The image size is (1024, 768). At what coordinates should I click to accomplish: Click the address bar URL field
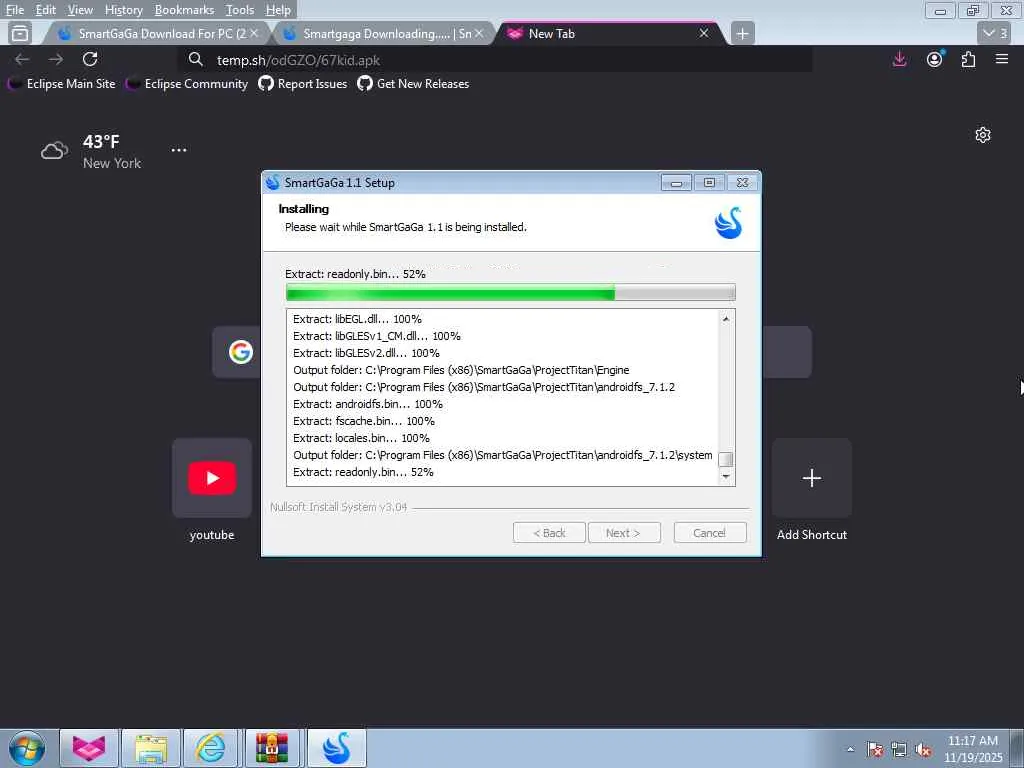[x=496, y=60]
